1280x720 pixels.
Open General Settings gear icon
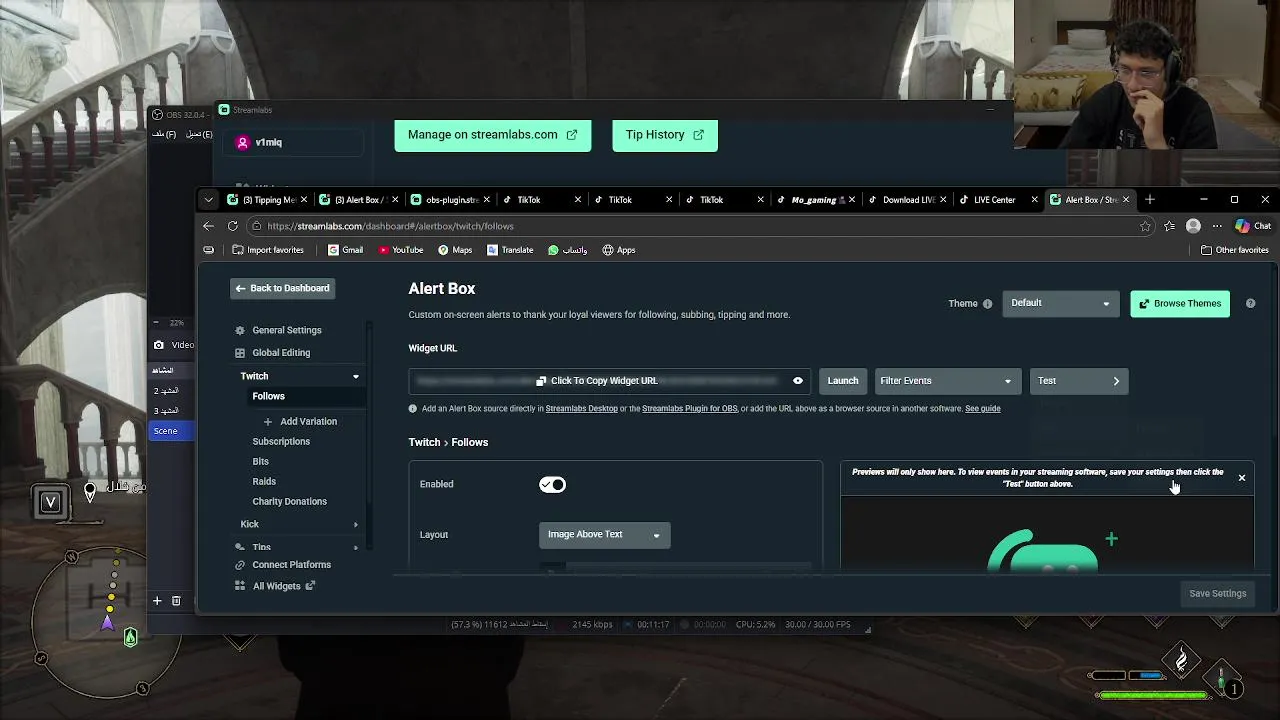(240, 330)
